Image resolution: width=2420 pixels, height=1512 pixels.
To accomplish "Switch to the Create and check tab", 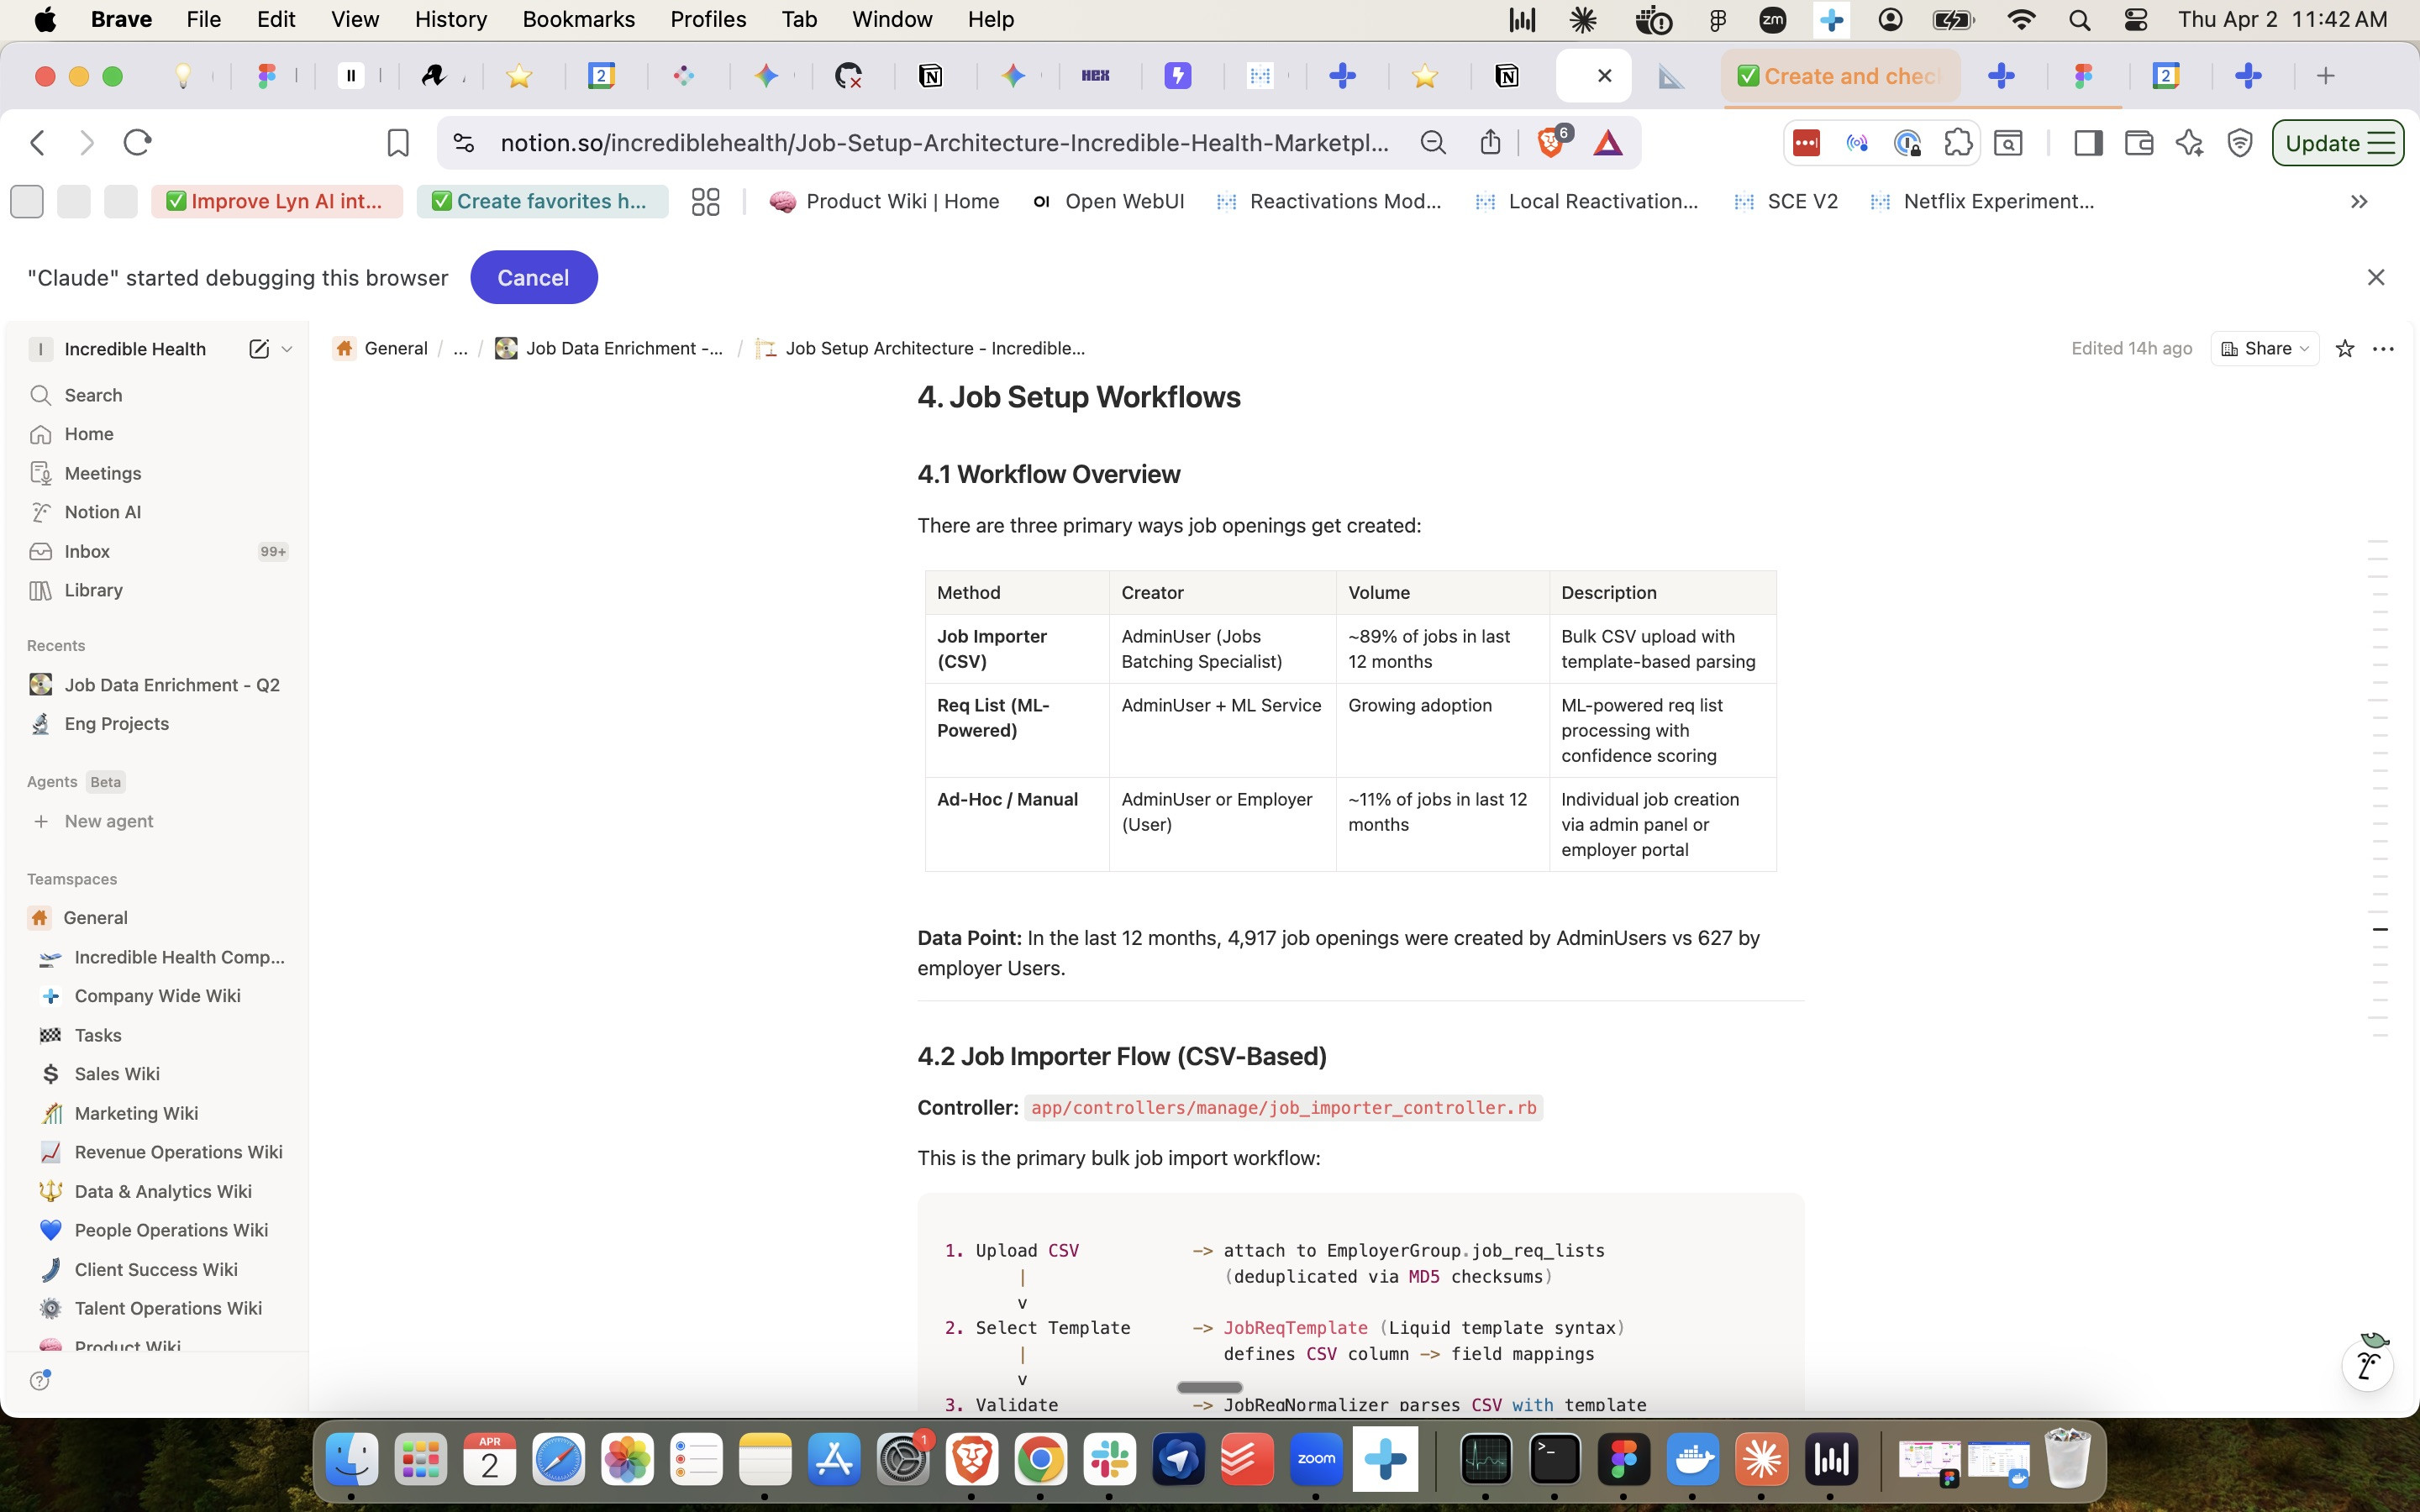I will point(1840,76).
